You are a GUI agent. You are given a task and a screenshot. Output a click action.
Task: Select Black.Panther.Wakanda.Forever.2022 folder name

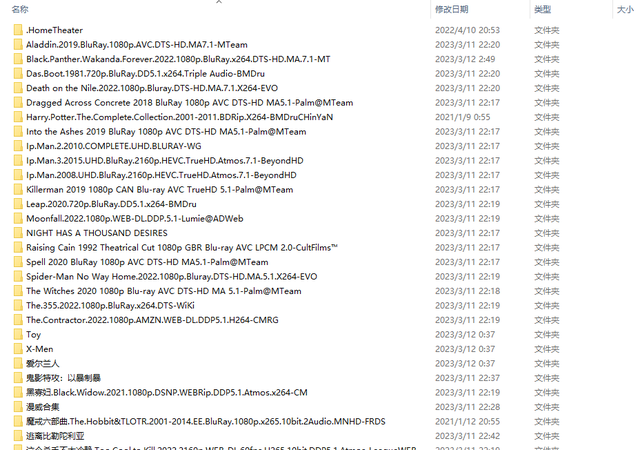[178, 59]
